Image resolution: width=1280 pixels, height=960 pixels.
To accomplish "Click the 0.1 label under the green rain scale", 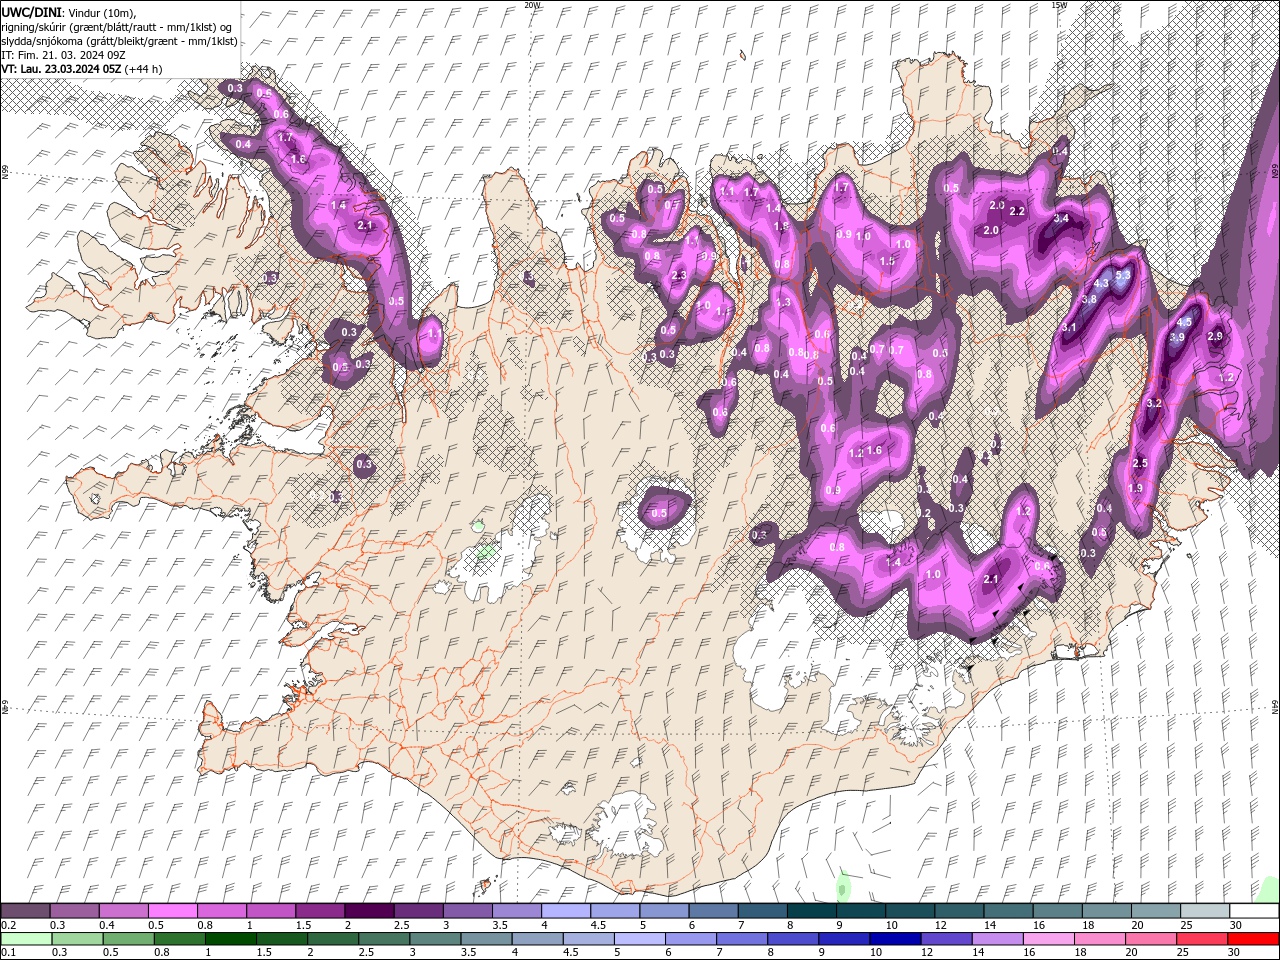I will (x=8, y=952).
